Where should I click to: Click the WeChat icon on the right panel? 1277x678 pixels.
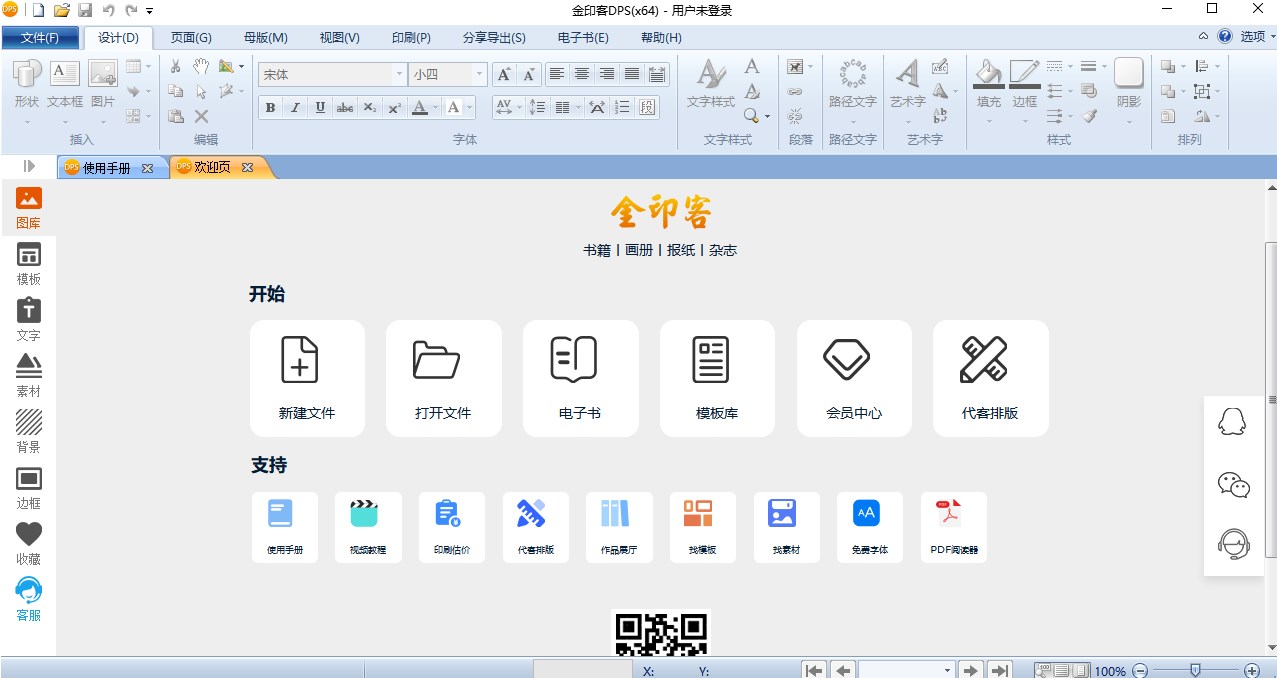(1233, 485)
